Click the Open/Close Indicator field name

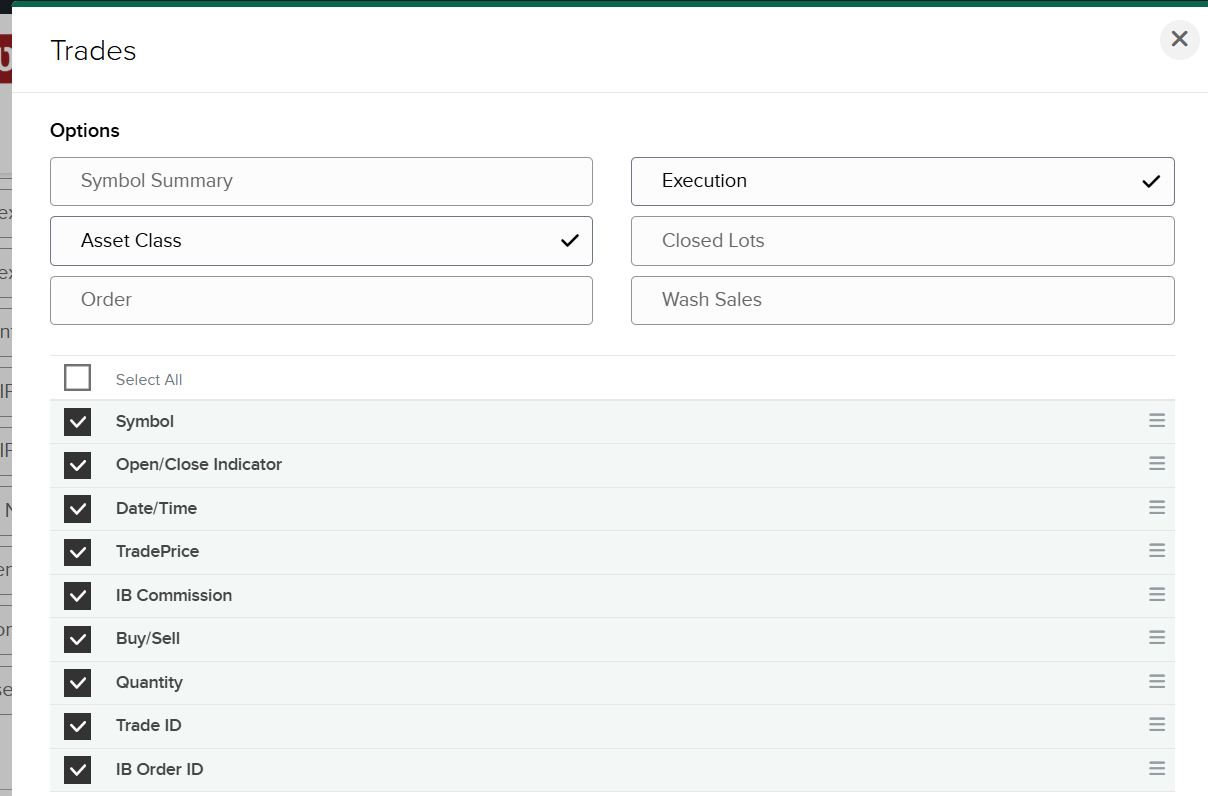pyautogui.click(x=199, y=465)
